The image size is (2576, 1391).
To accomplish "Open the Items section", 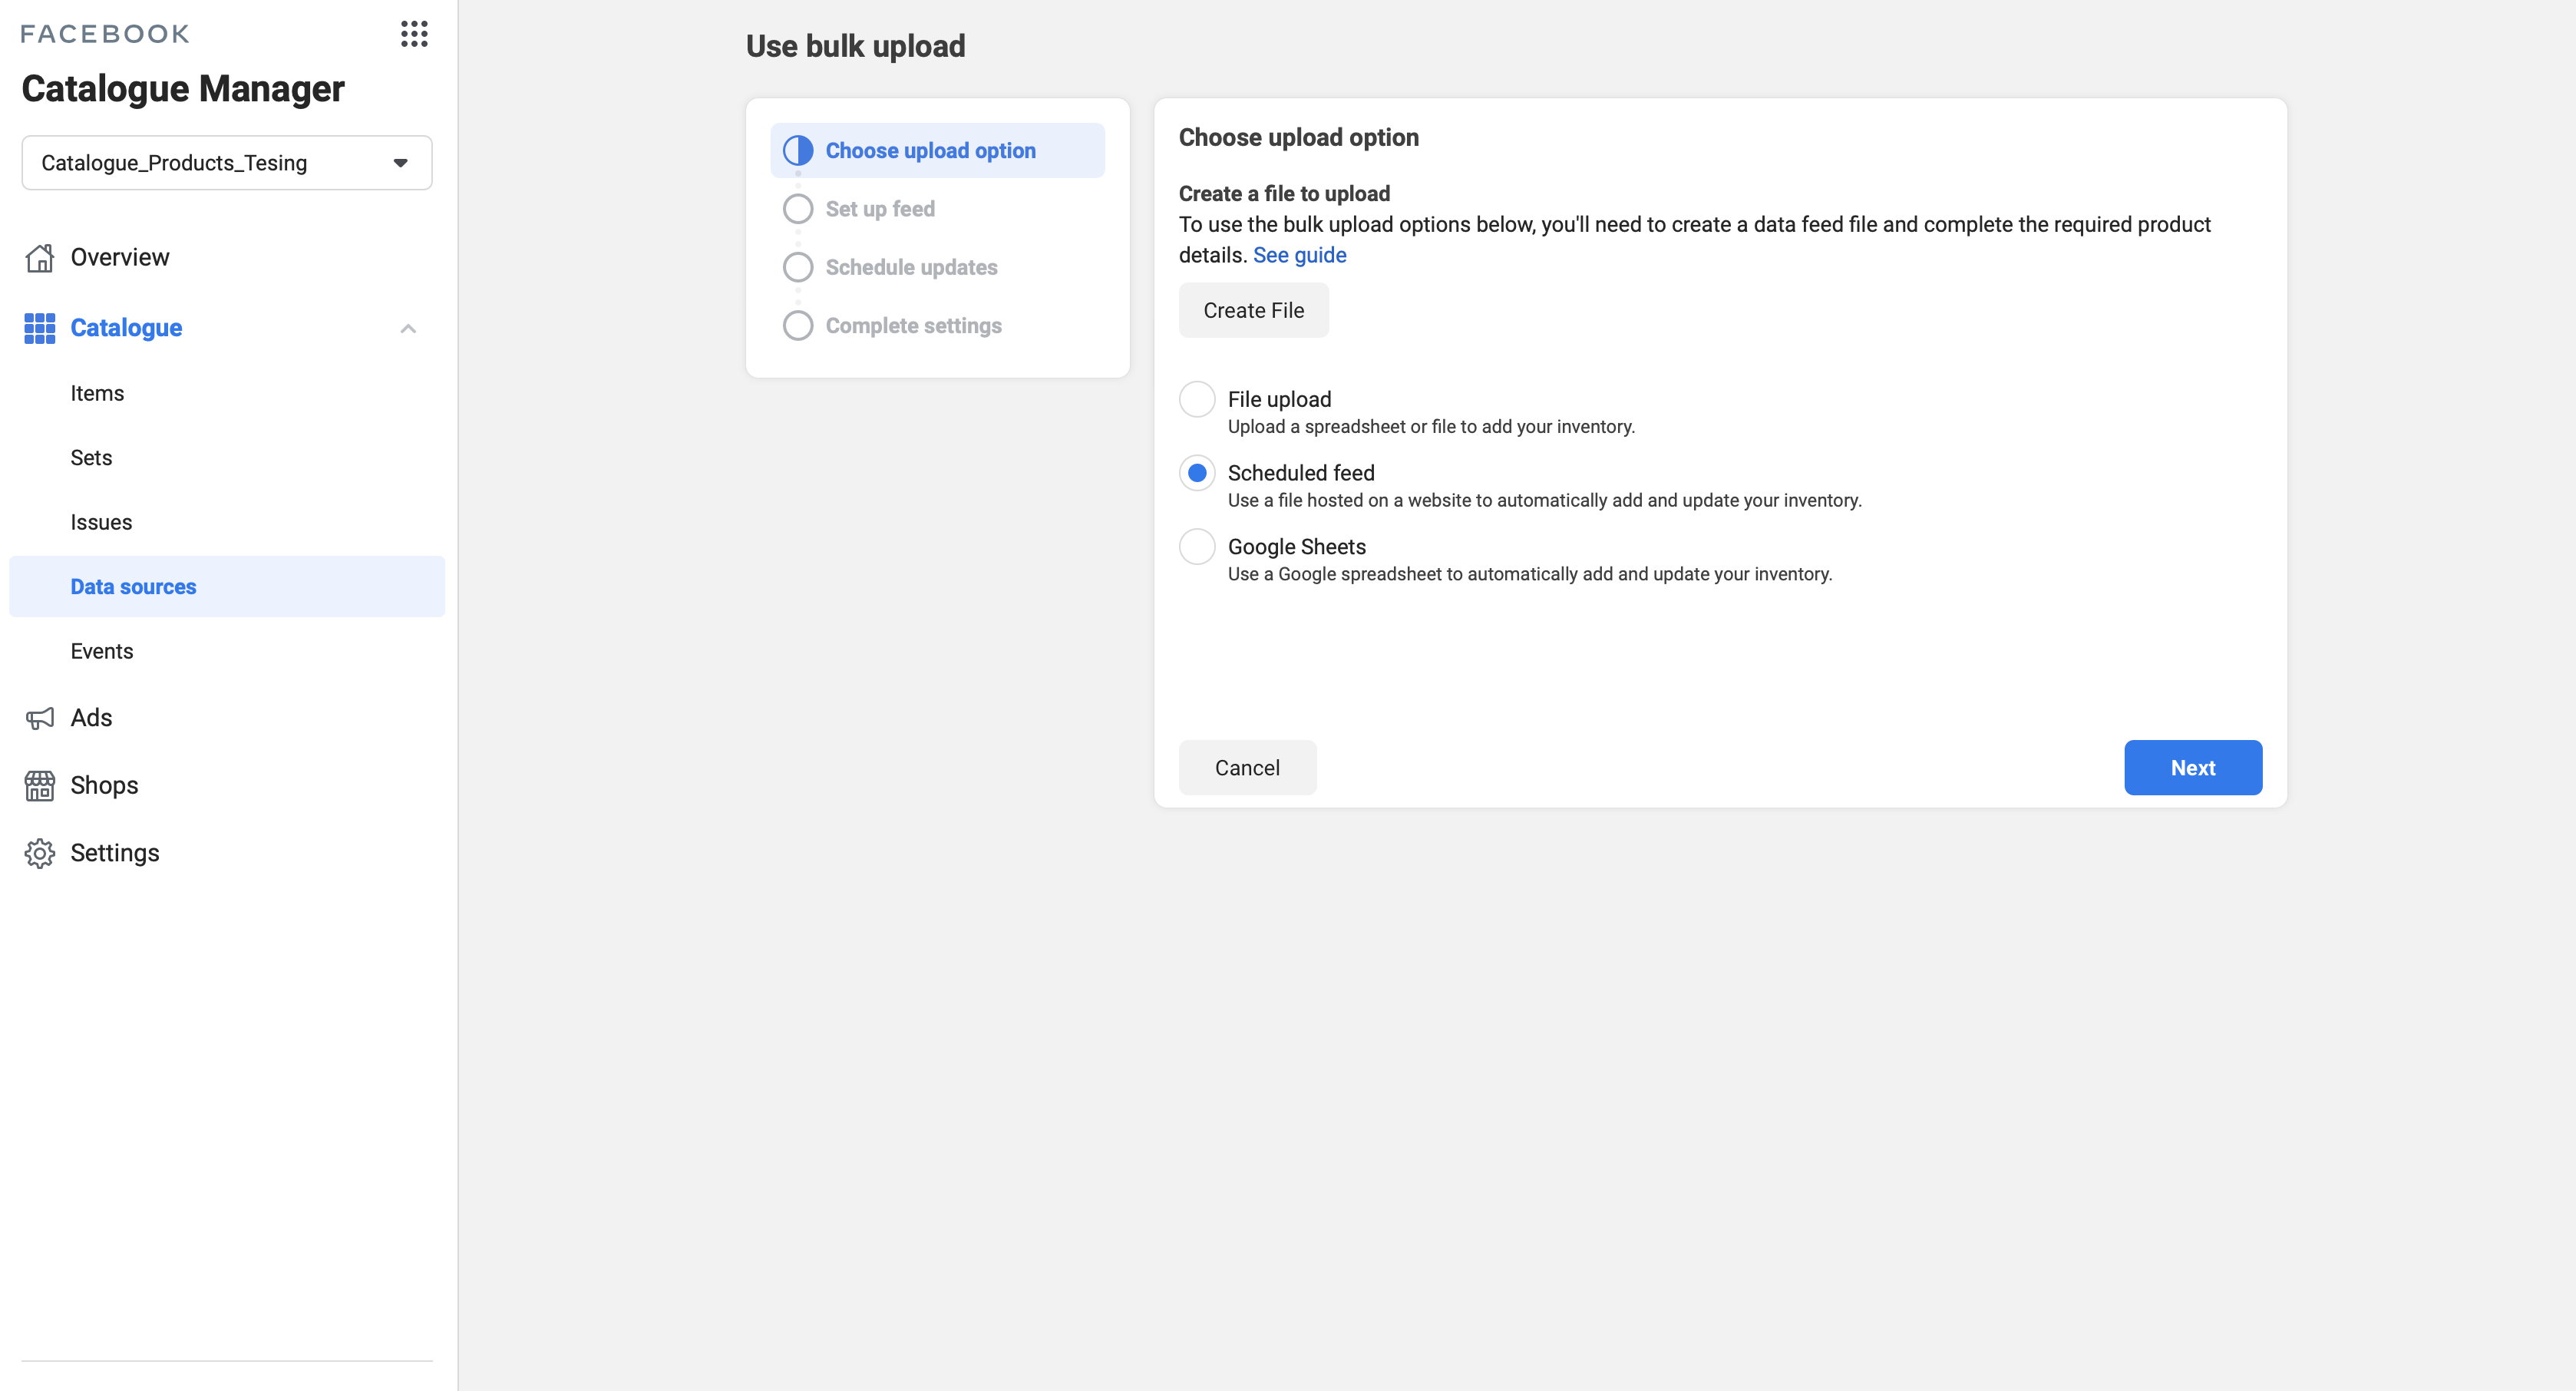I will point(97,393).
